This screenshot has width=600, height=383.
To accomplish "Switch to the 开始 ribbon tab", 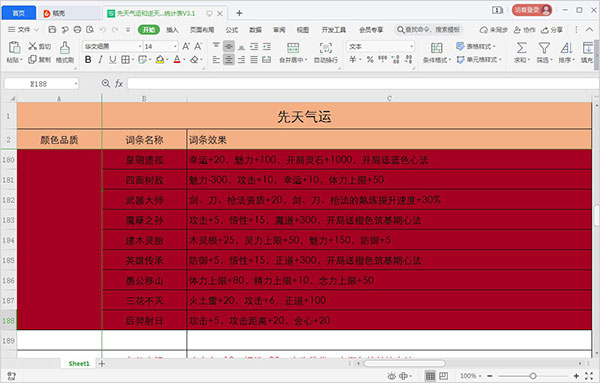I will point(149,29).
